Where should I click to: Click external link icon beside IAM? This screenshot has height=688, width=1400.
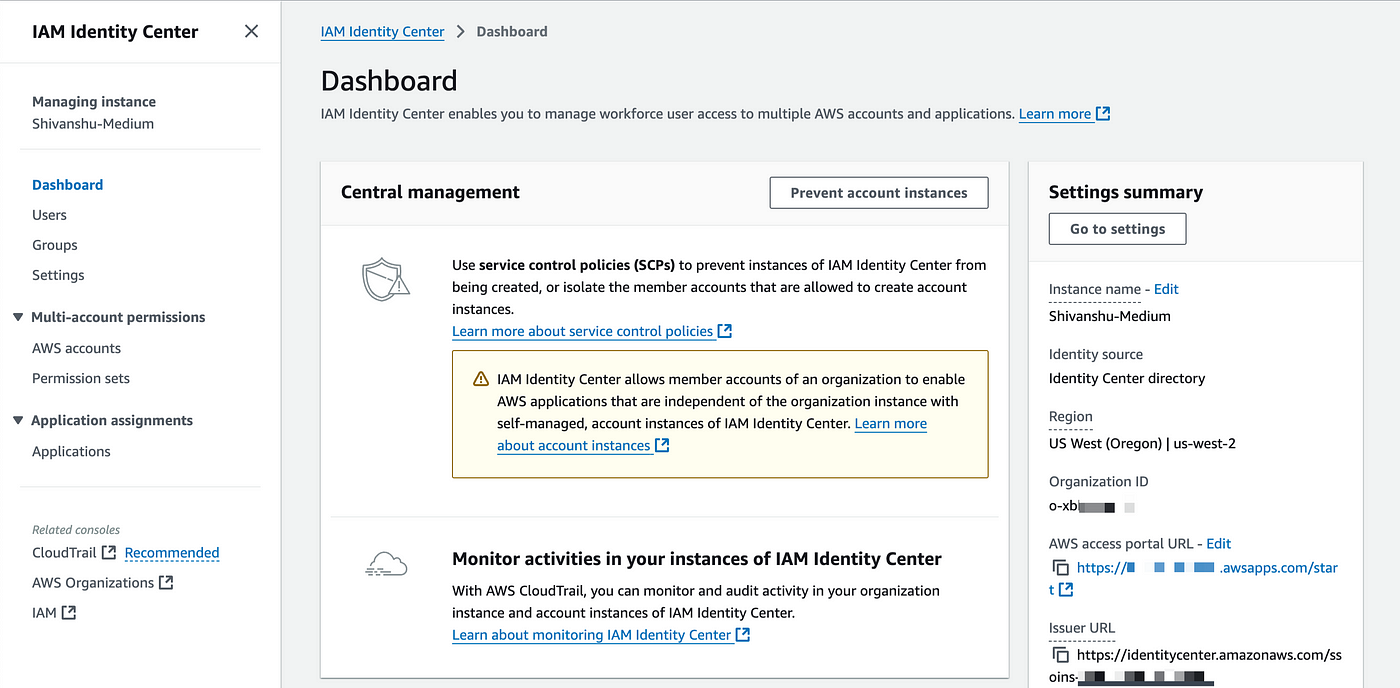pos(69,612)
